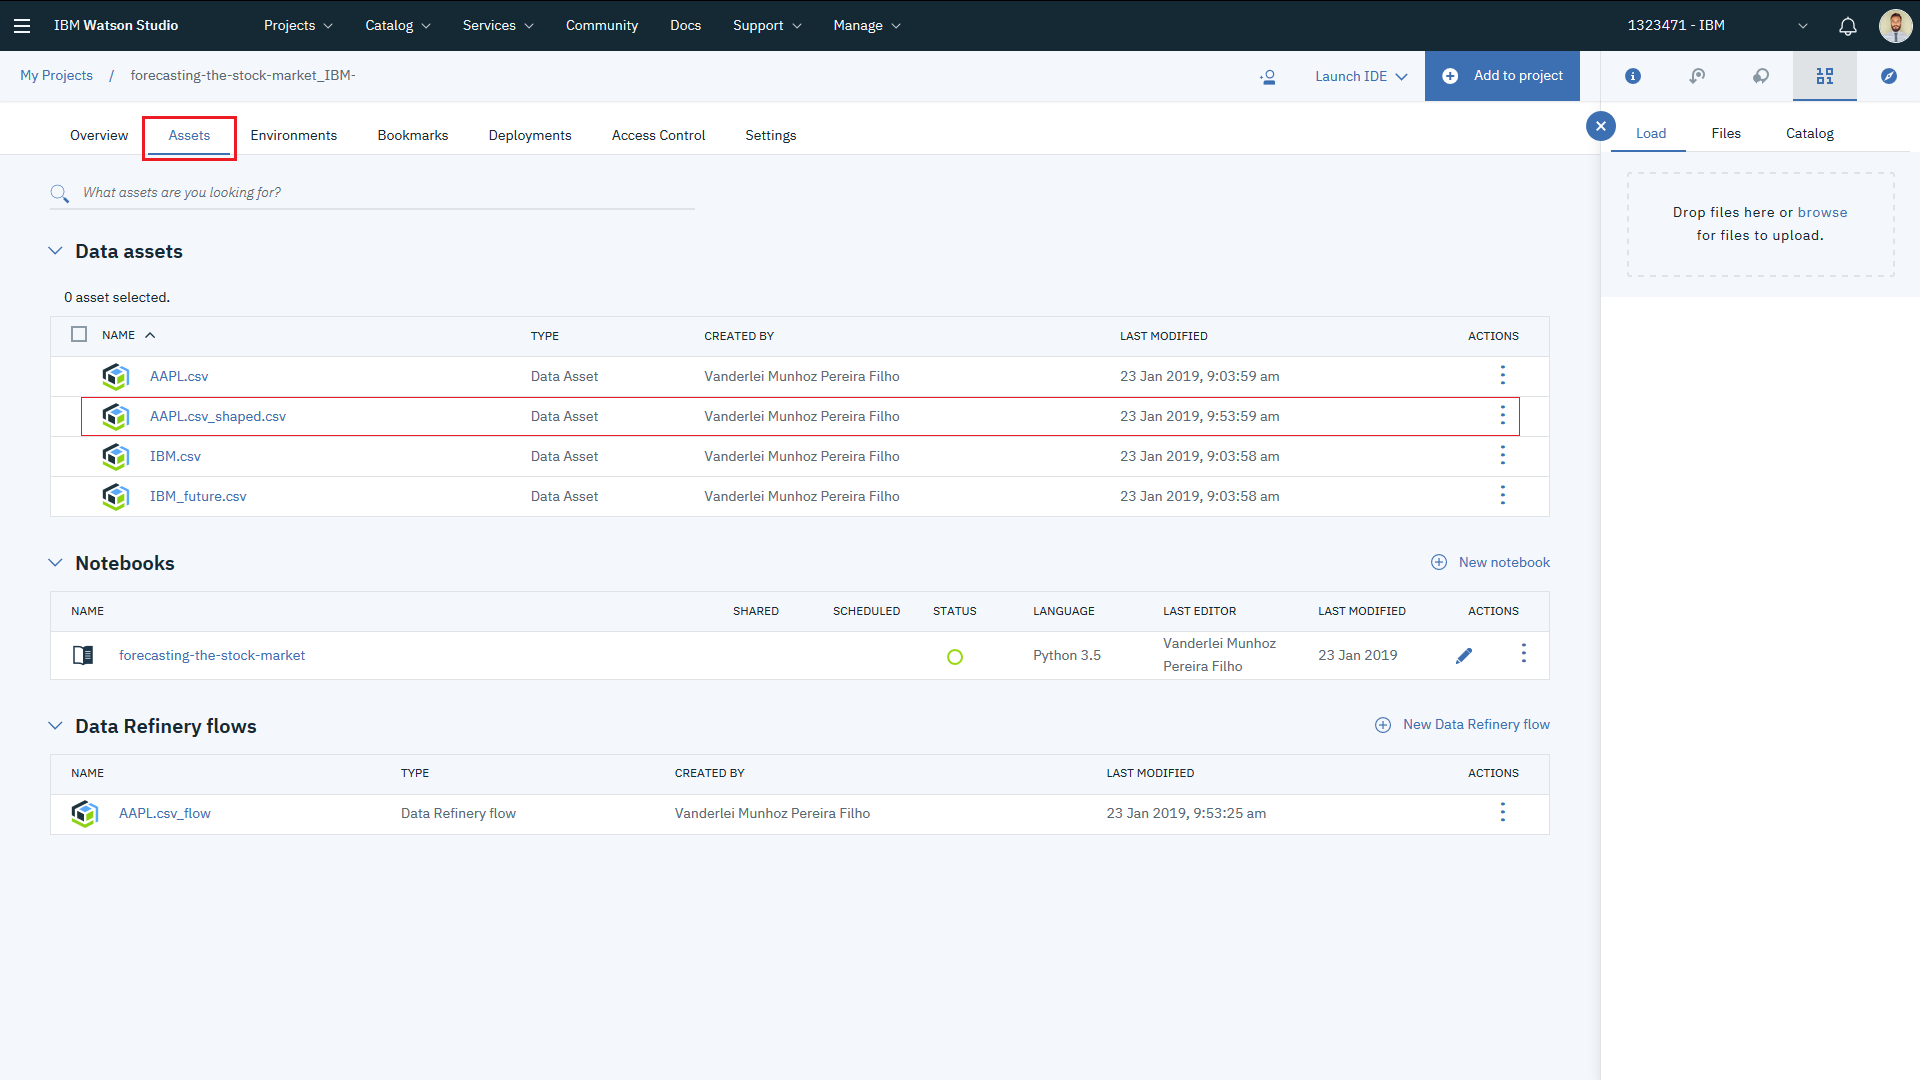
Task: Open the actions menu for AAPL.csv_flow
Action: pyautogui.click(x=1502, y=813)
